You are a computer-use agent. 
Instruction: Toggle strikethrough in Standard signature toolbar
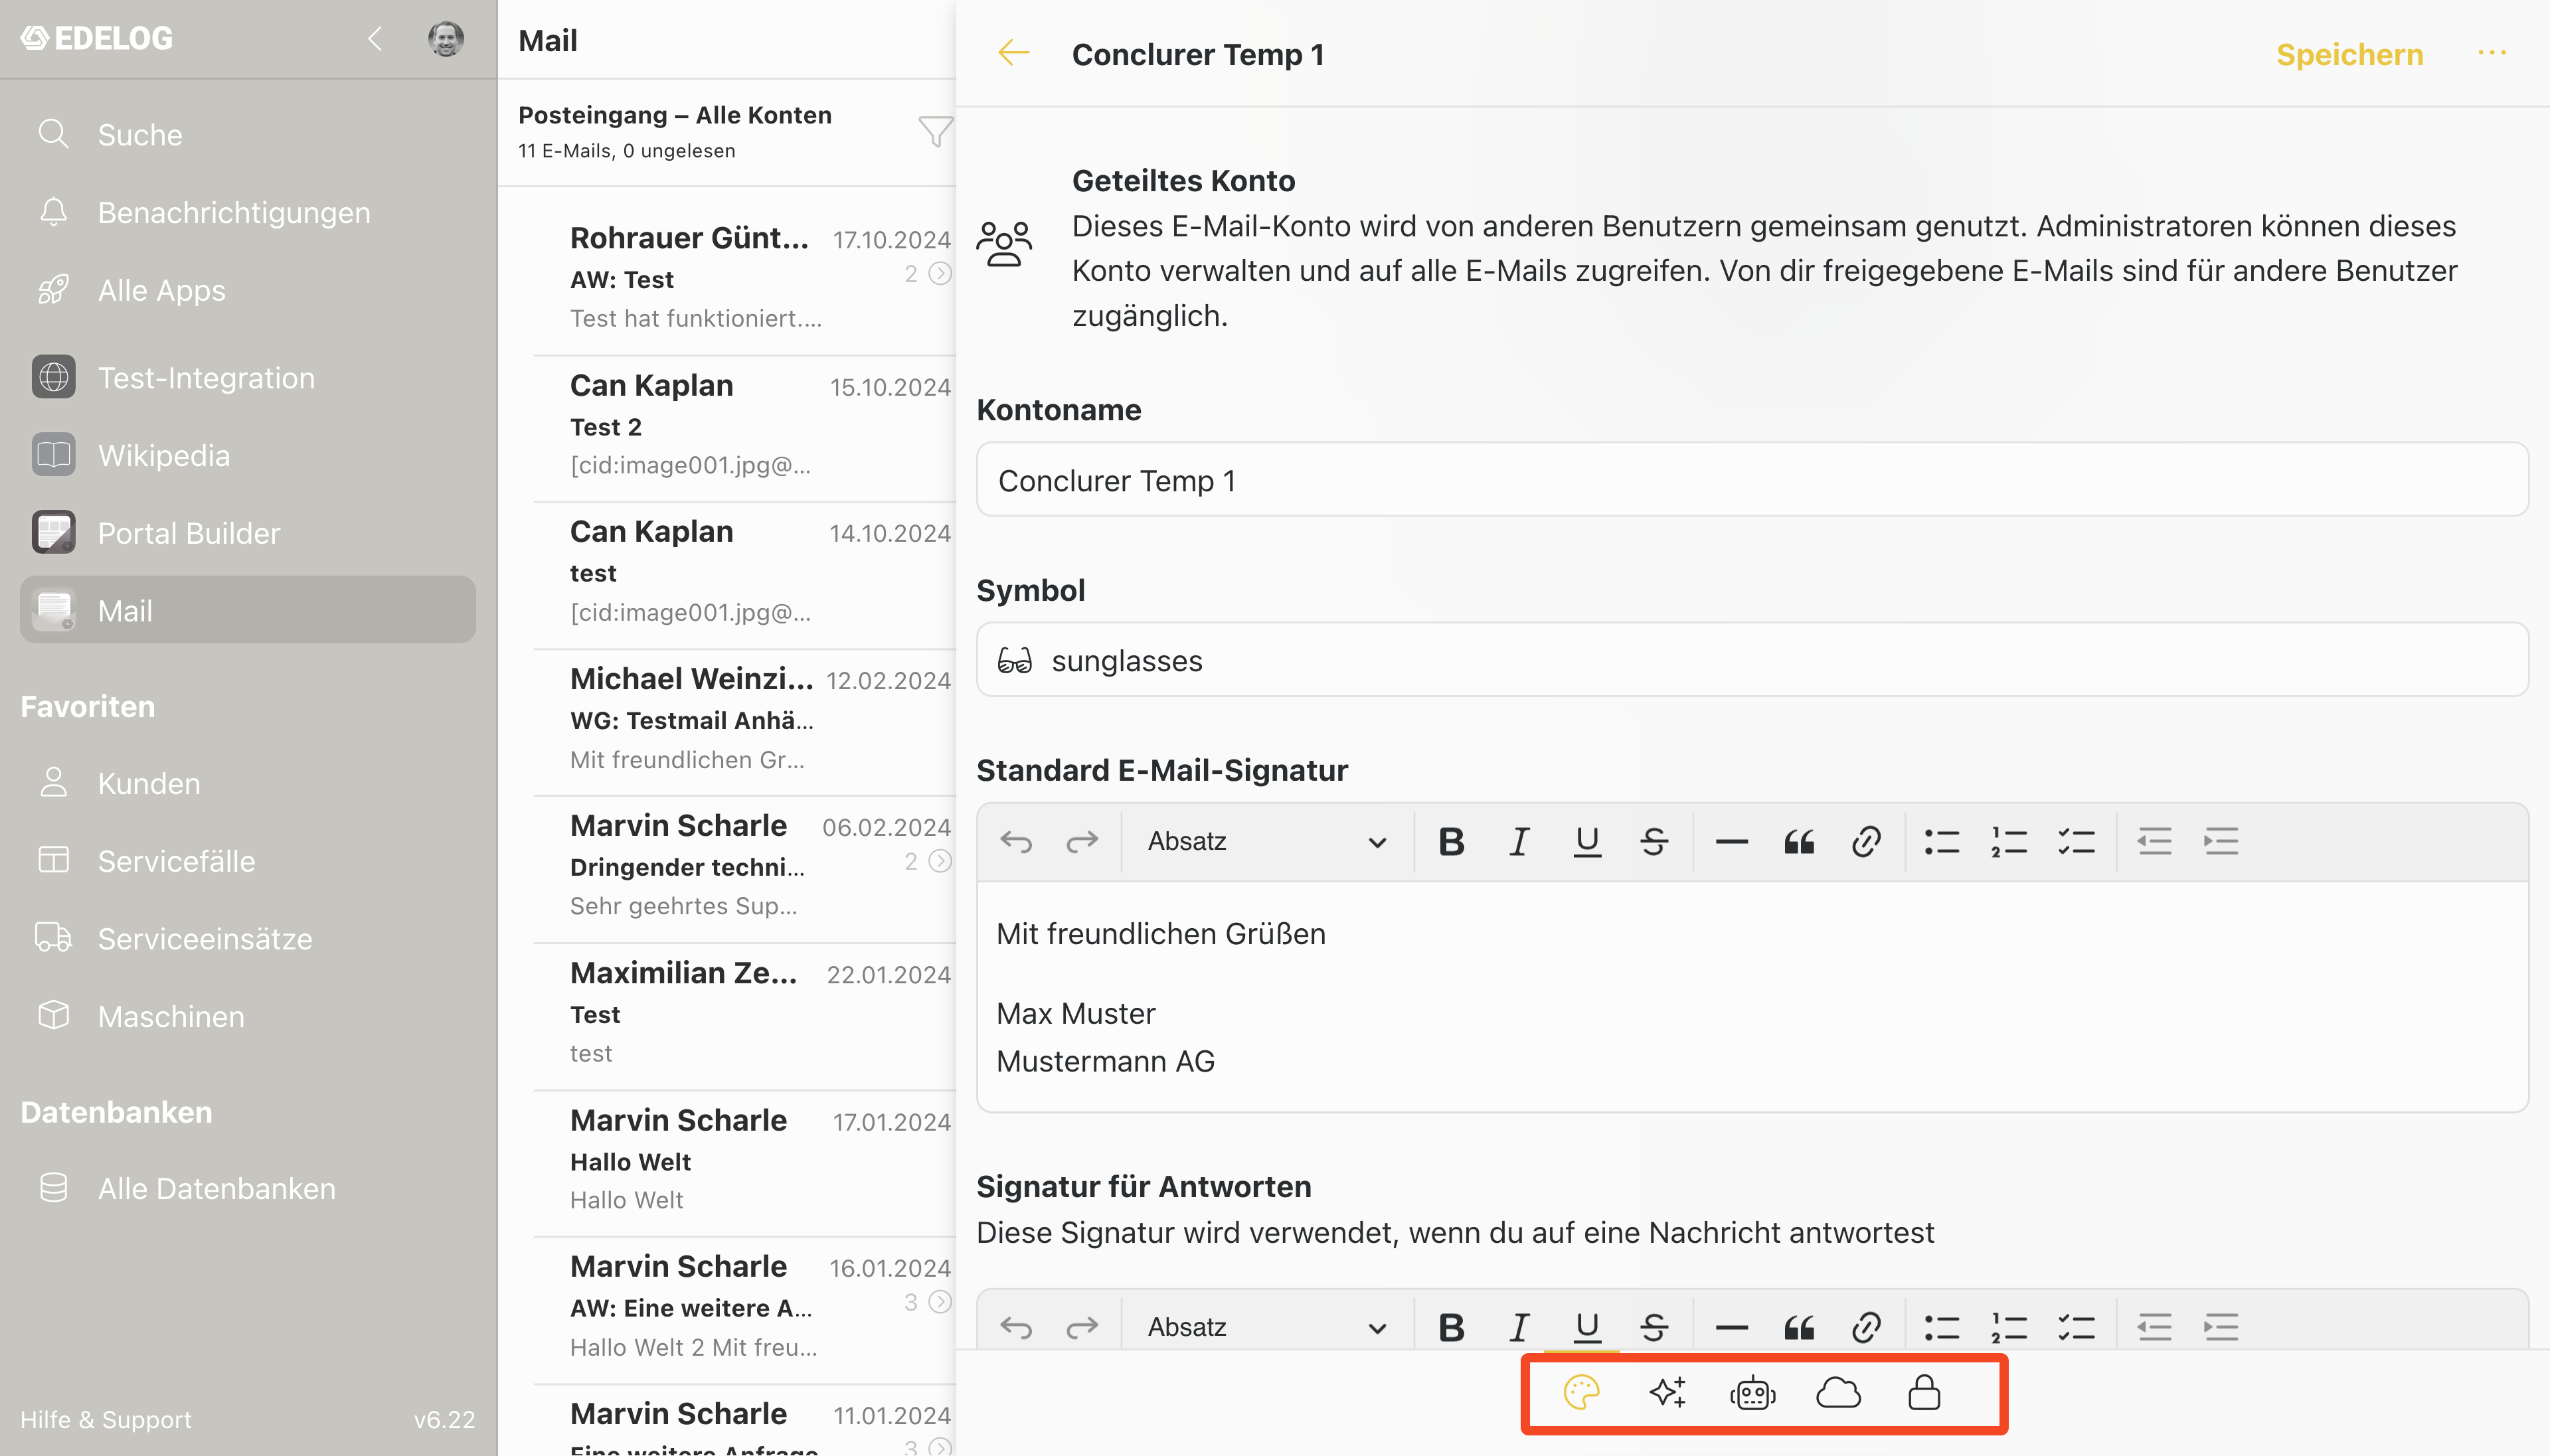pos(1654,841)
